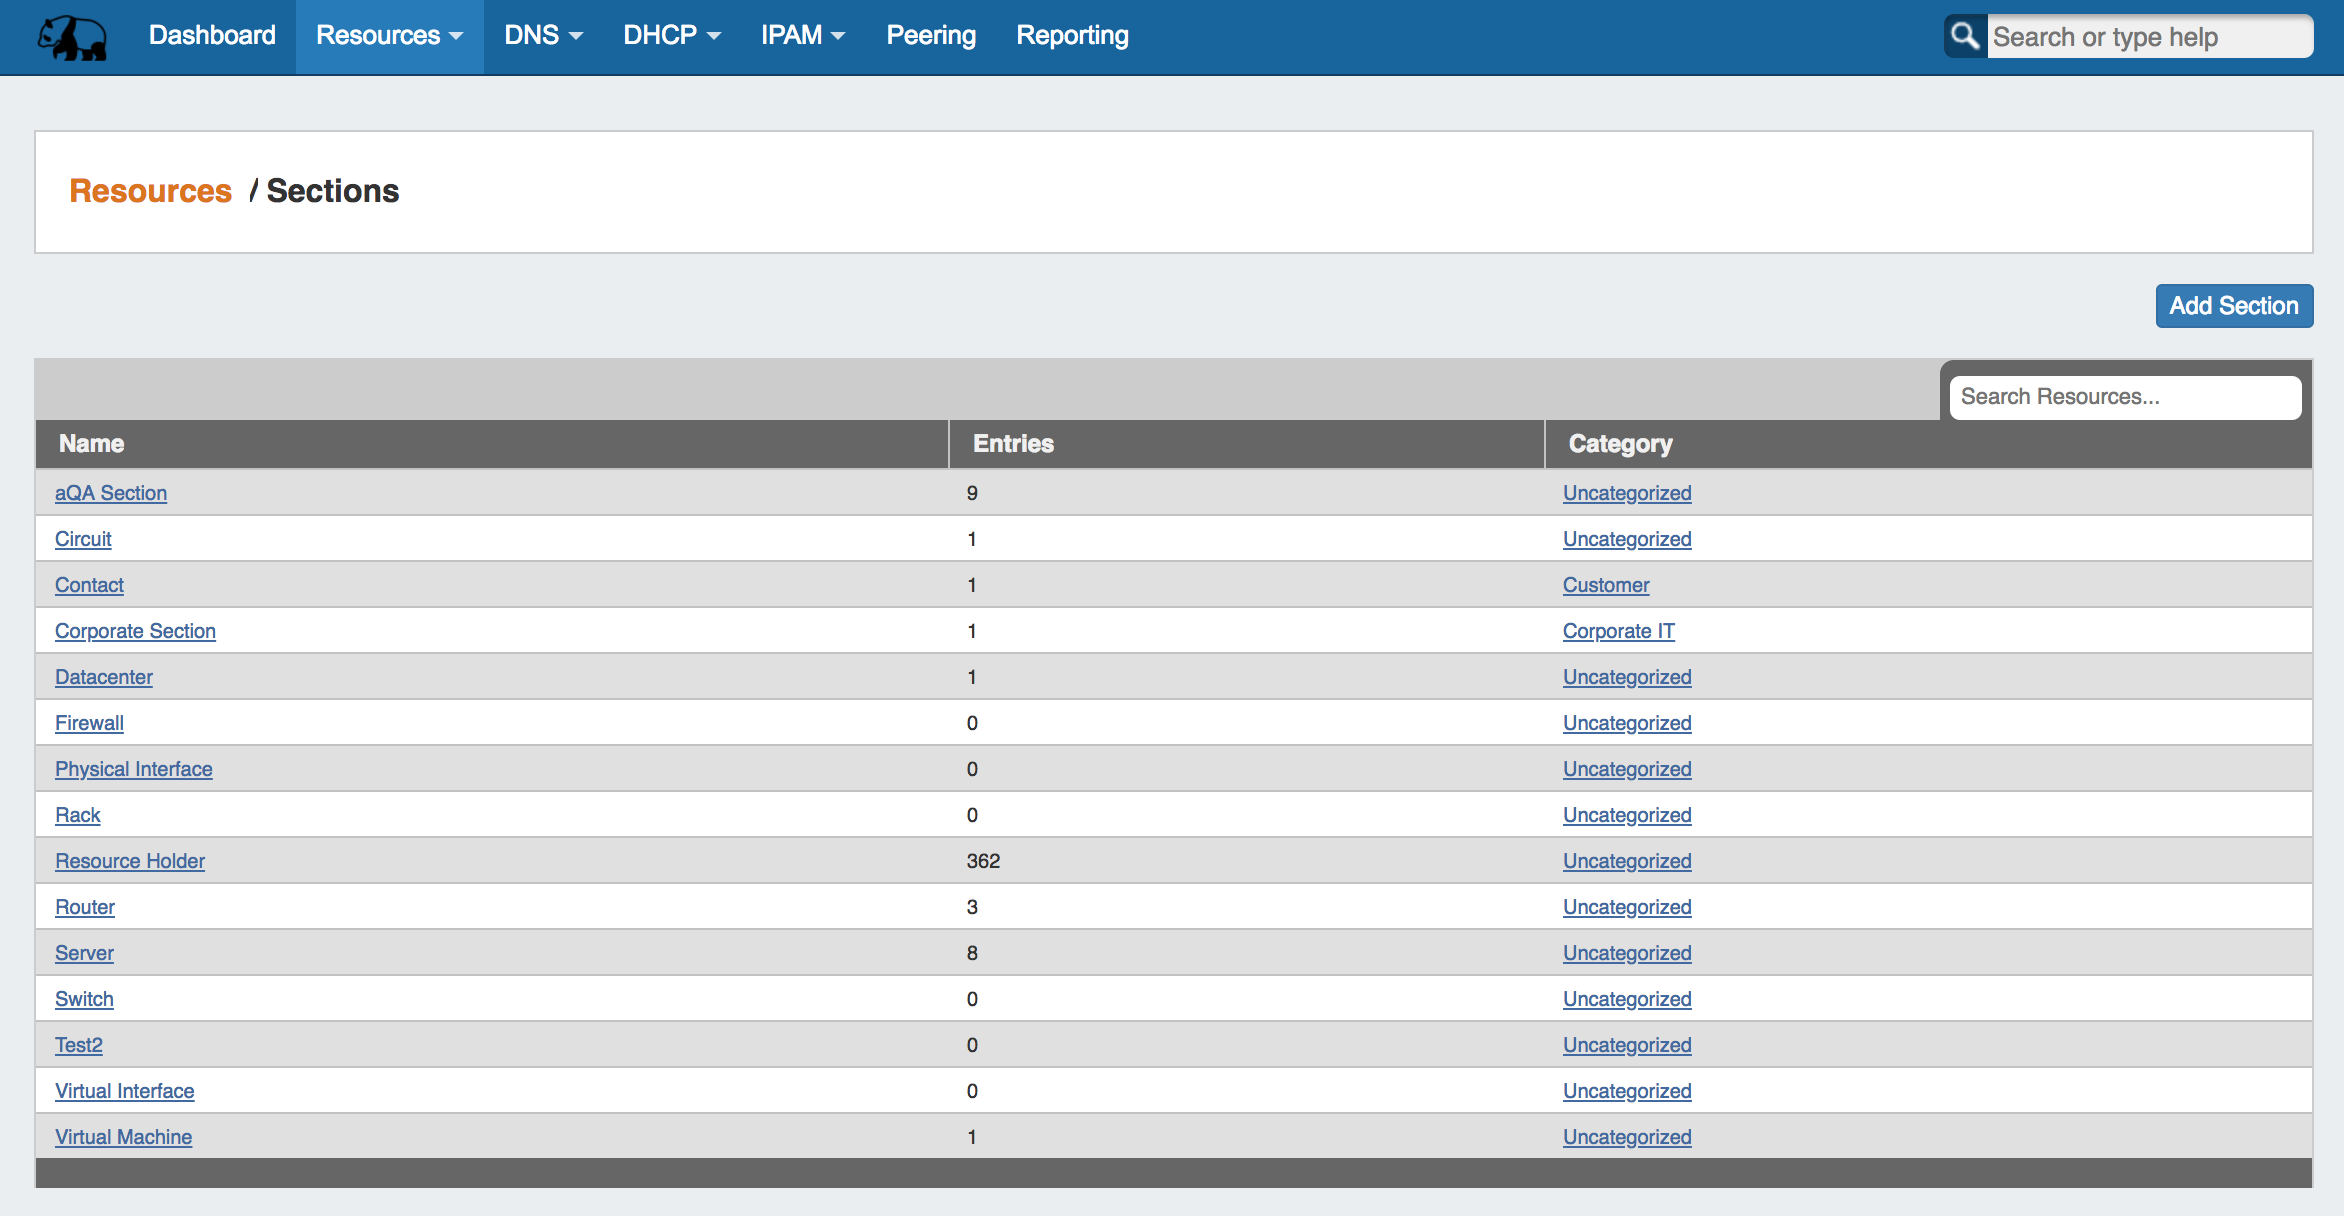Open the Corporate IT category link
2344x1216 pixels.
click(1618, 631)
